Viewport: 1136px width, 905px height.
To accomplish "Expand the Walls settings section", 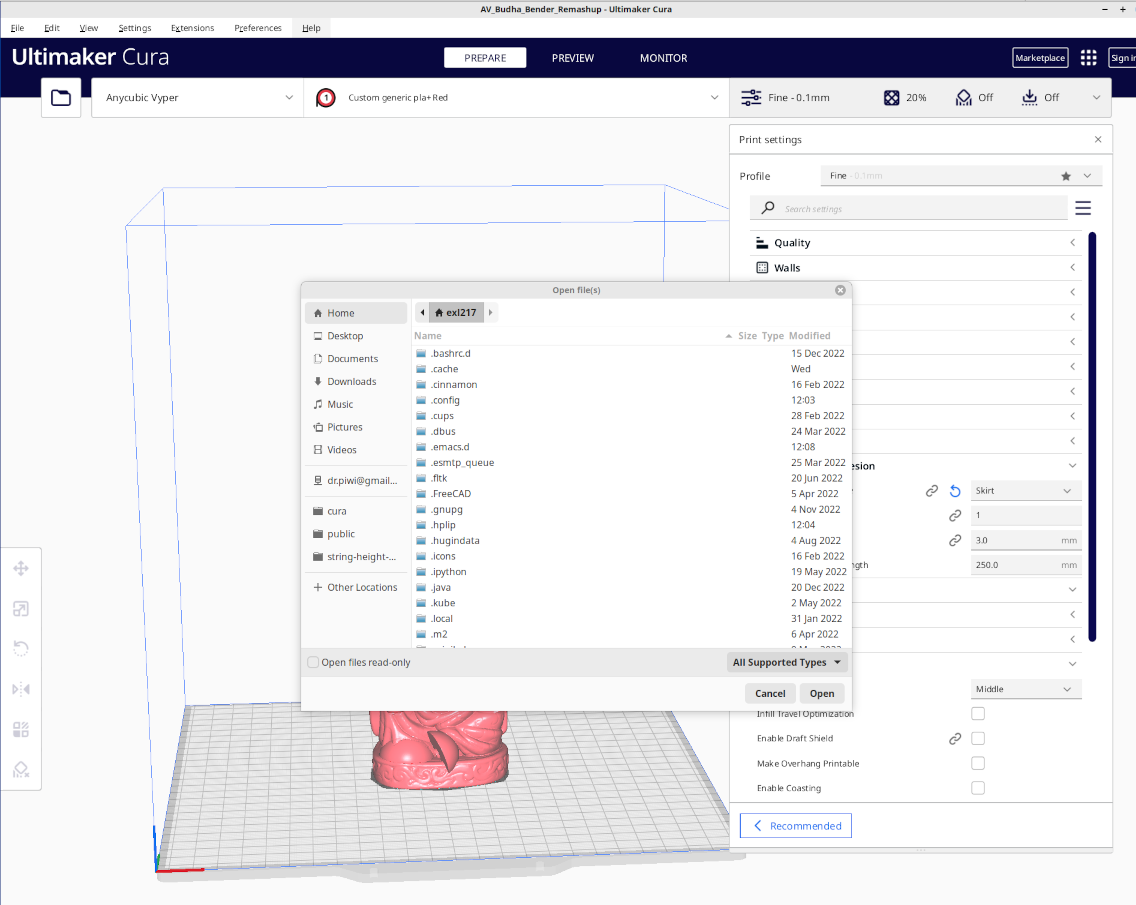I will pos(916,267).
